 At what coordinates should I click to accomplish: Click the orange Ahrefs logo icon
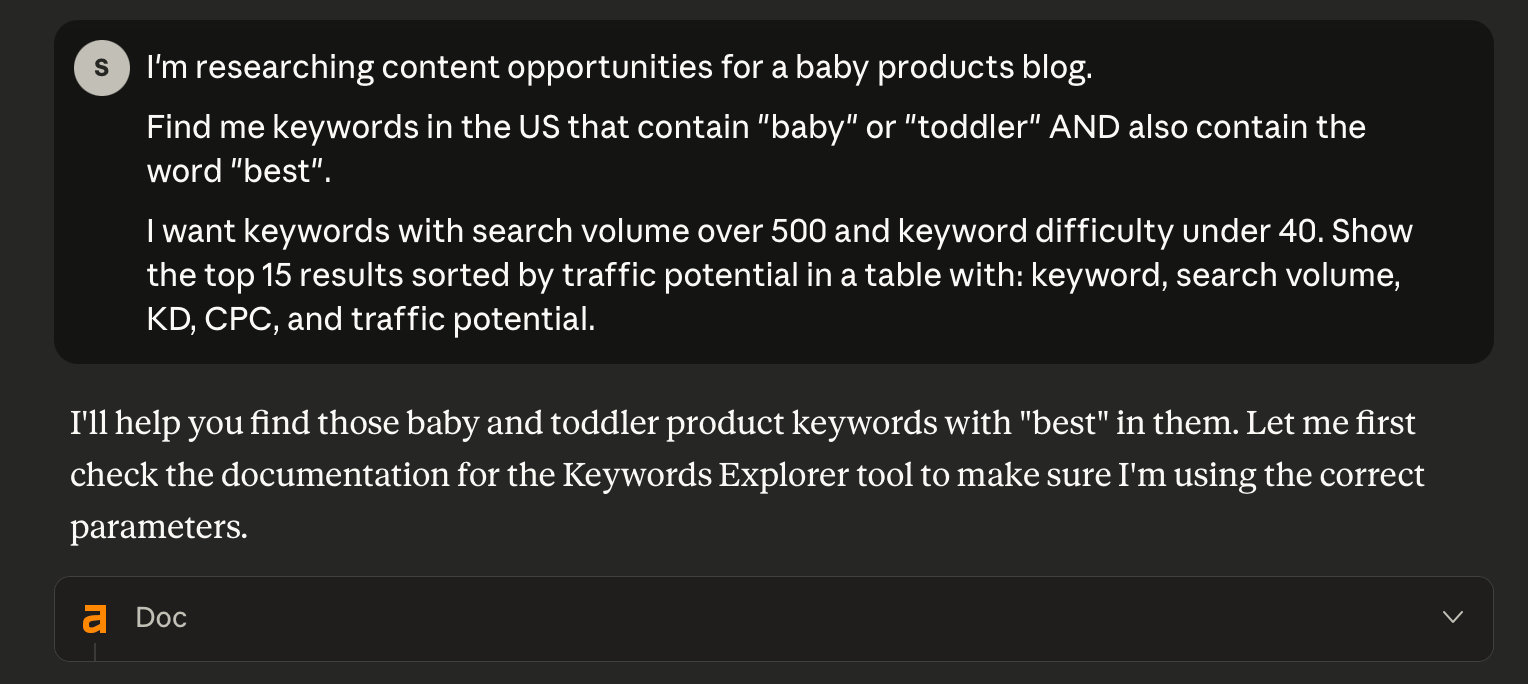95,619
